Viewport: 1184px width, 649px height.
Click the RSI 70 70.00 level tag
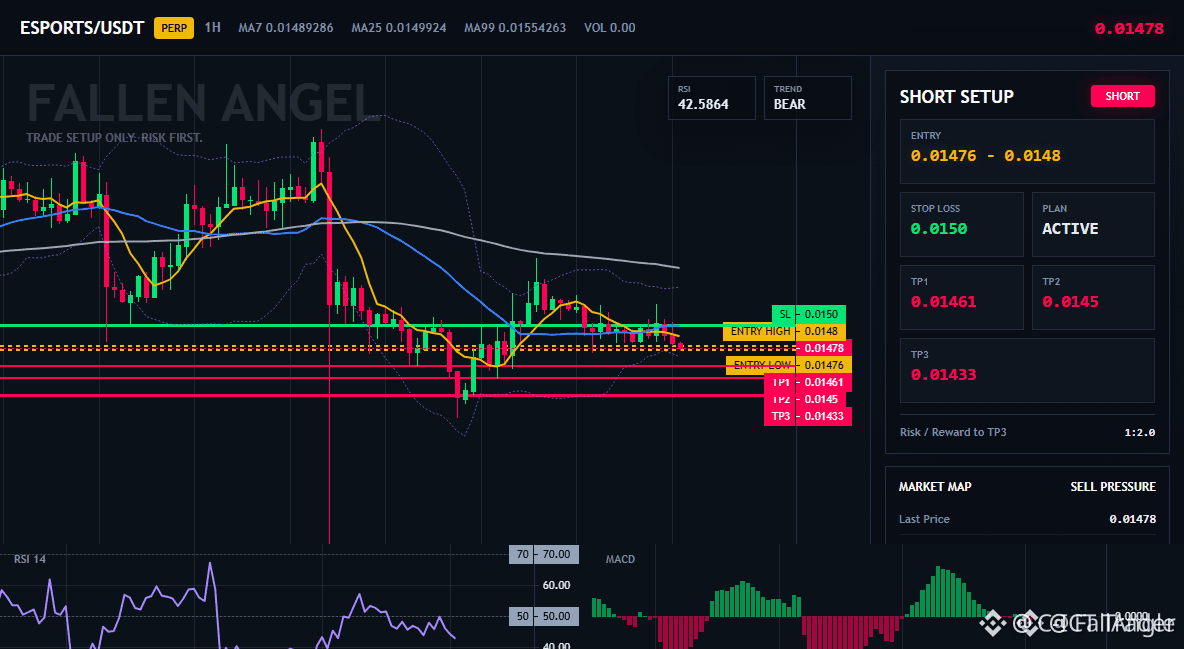click(544, 555)
